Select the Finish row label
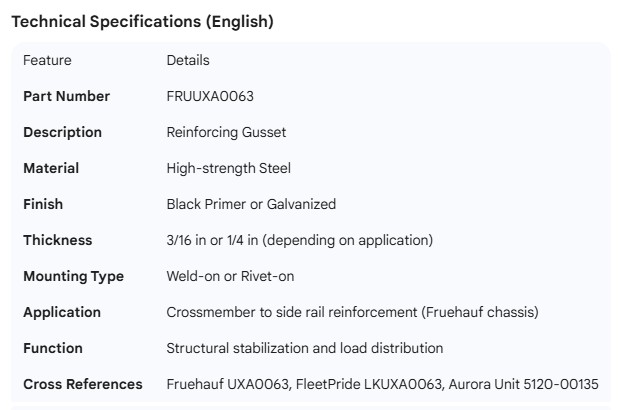This screenshot has height=410, width=621. [x=43, y=204]
